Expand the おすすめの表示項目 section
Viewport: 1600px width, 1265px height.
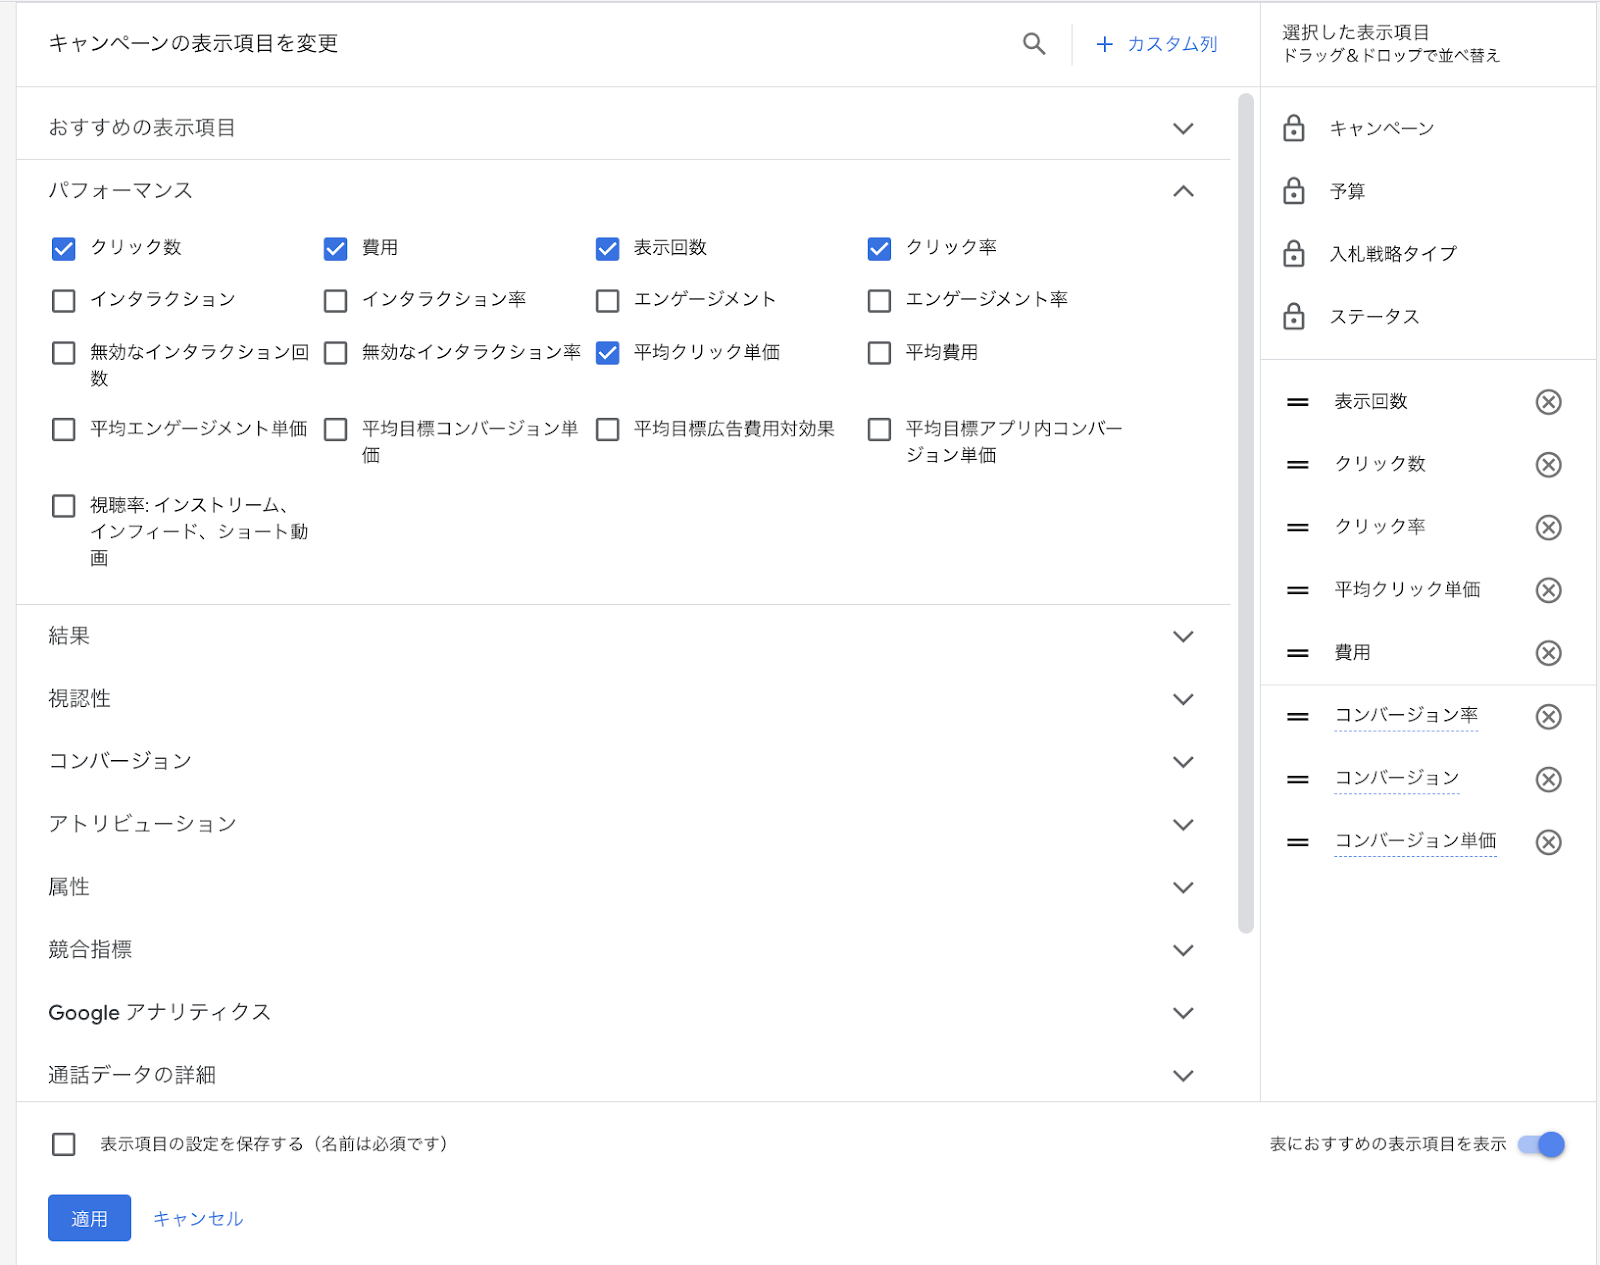pyautogui.click(x=1183, y=128)
